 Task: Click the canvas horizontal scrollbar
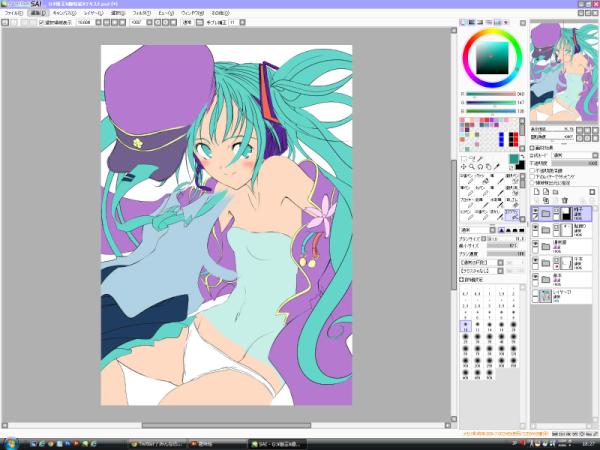click(227, 426)
